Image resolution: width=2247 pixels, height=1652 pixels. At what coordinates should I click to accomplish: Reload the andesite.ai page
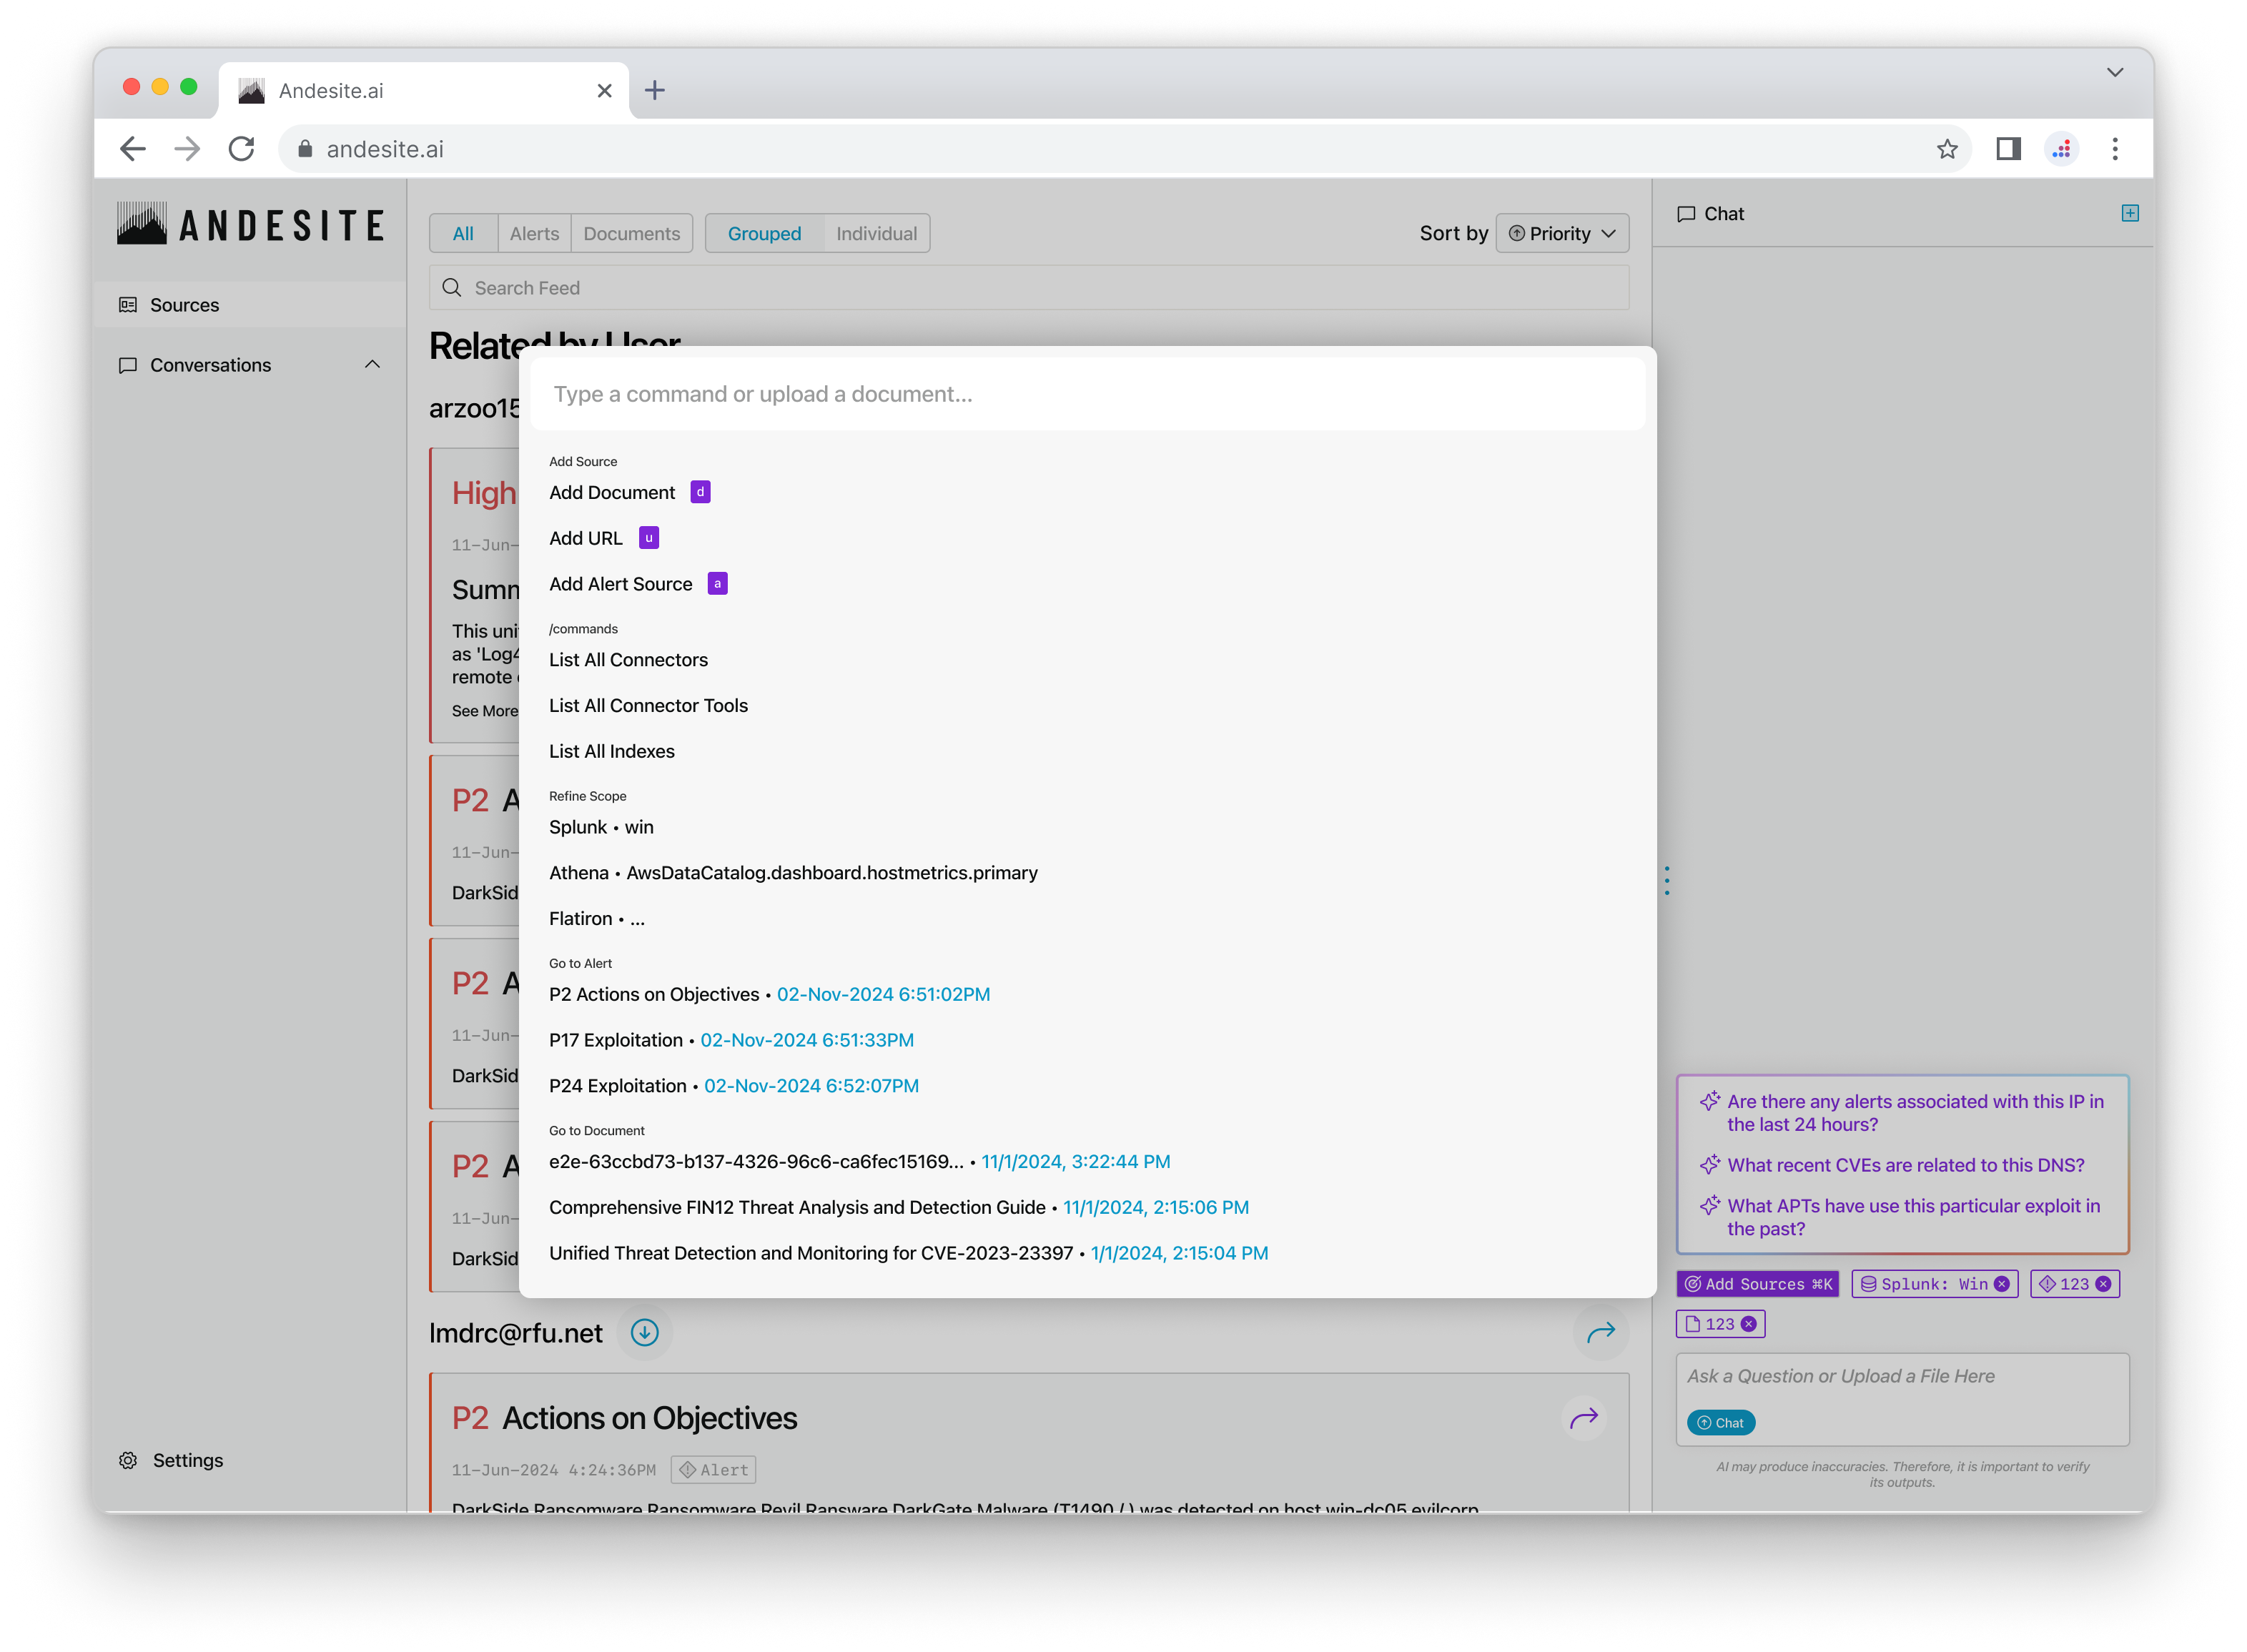tap(242, 149)
